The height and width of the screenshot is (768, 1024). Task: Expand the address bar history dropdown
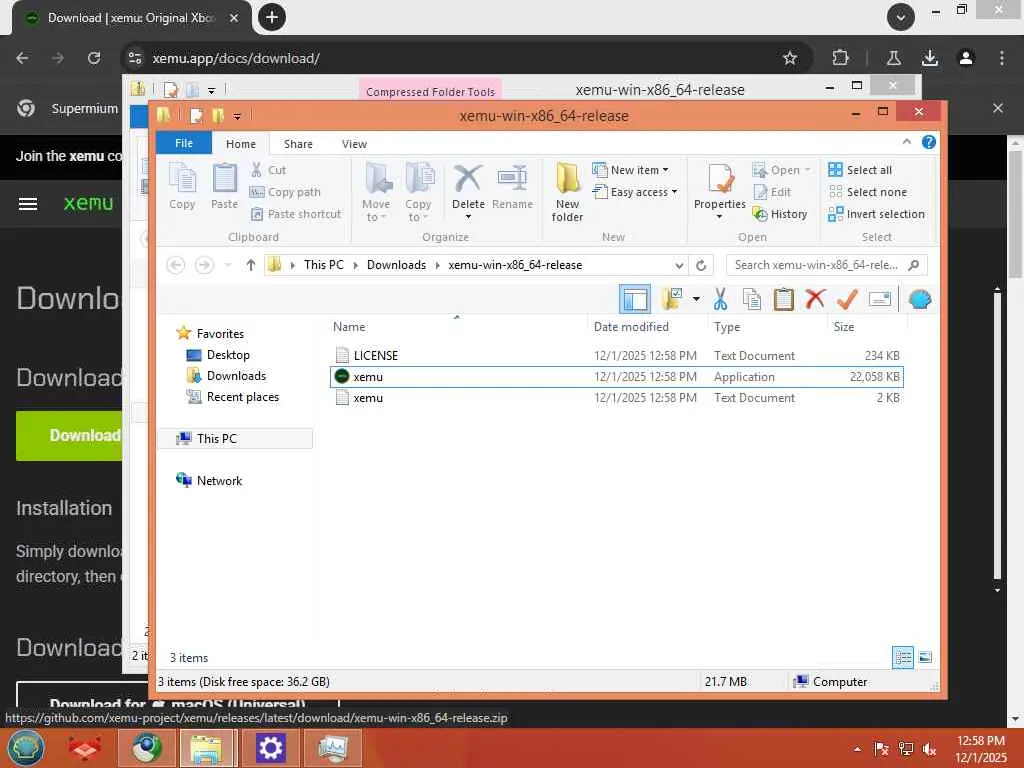tap(679, 265)
